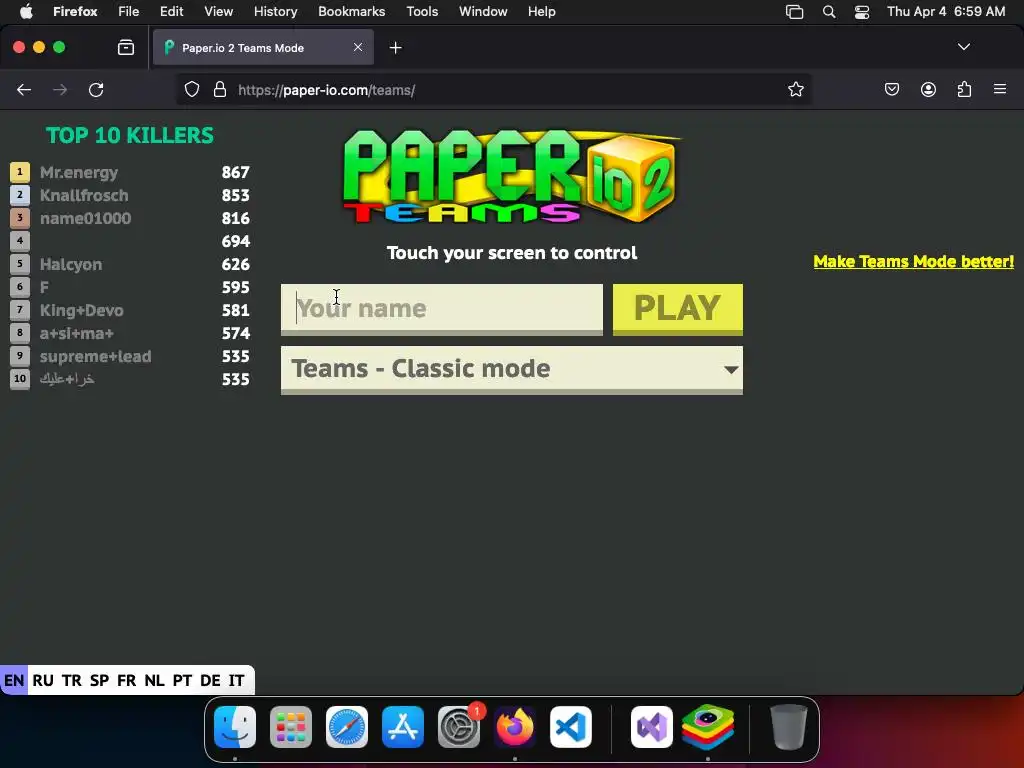The image size is (1024, 768).
Task: Open Spotlight search in menu bar
Action: pos(829,11)
